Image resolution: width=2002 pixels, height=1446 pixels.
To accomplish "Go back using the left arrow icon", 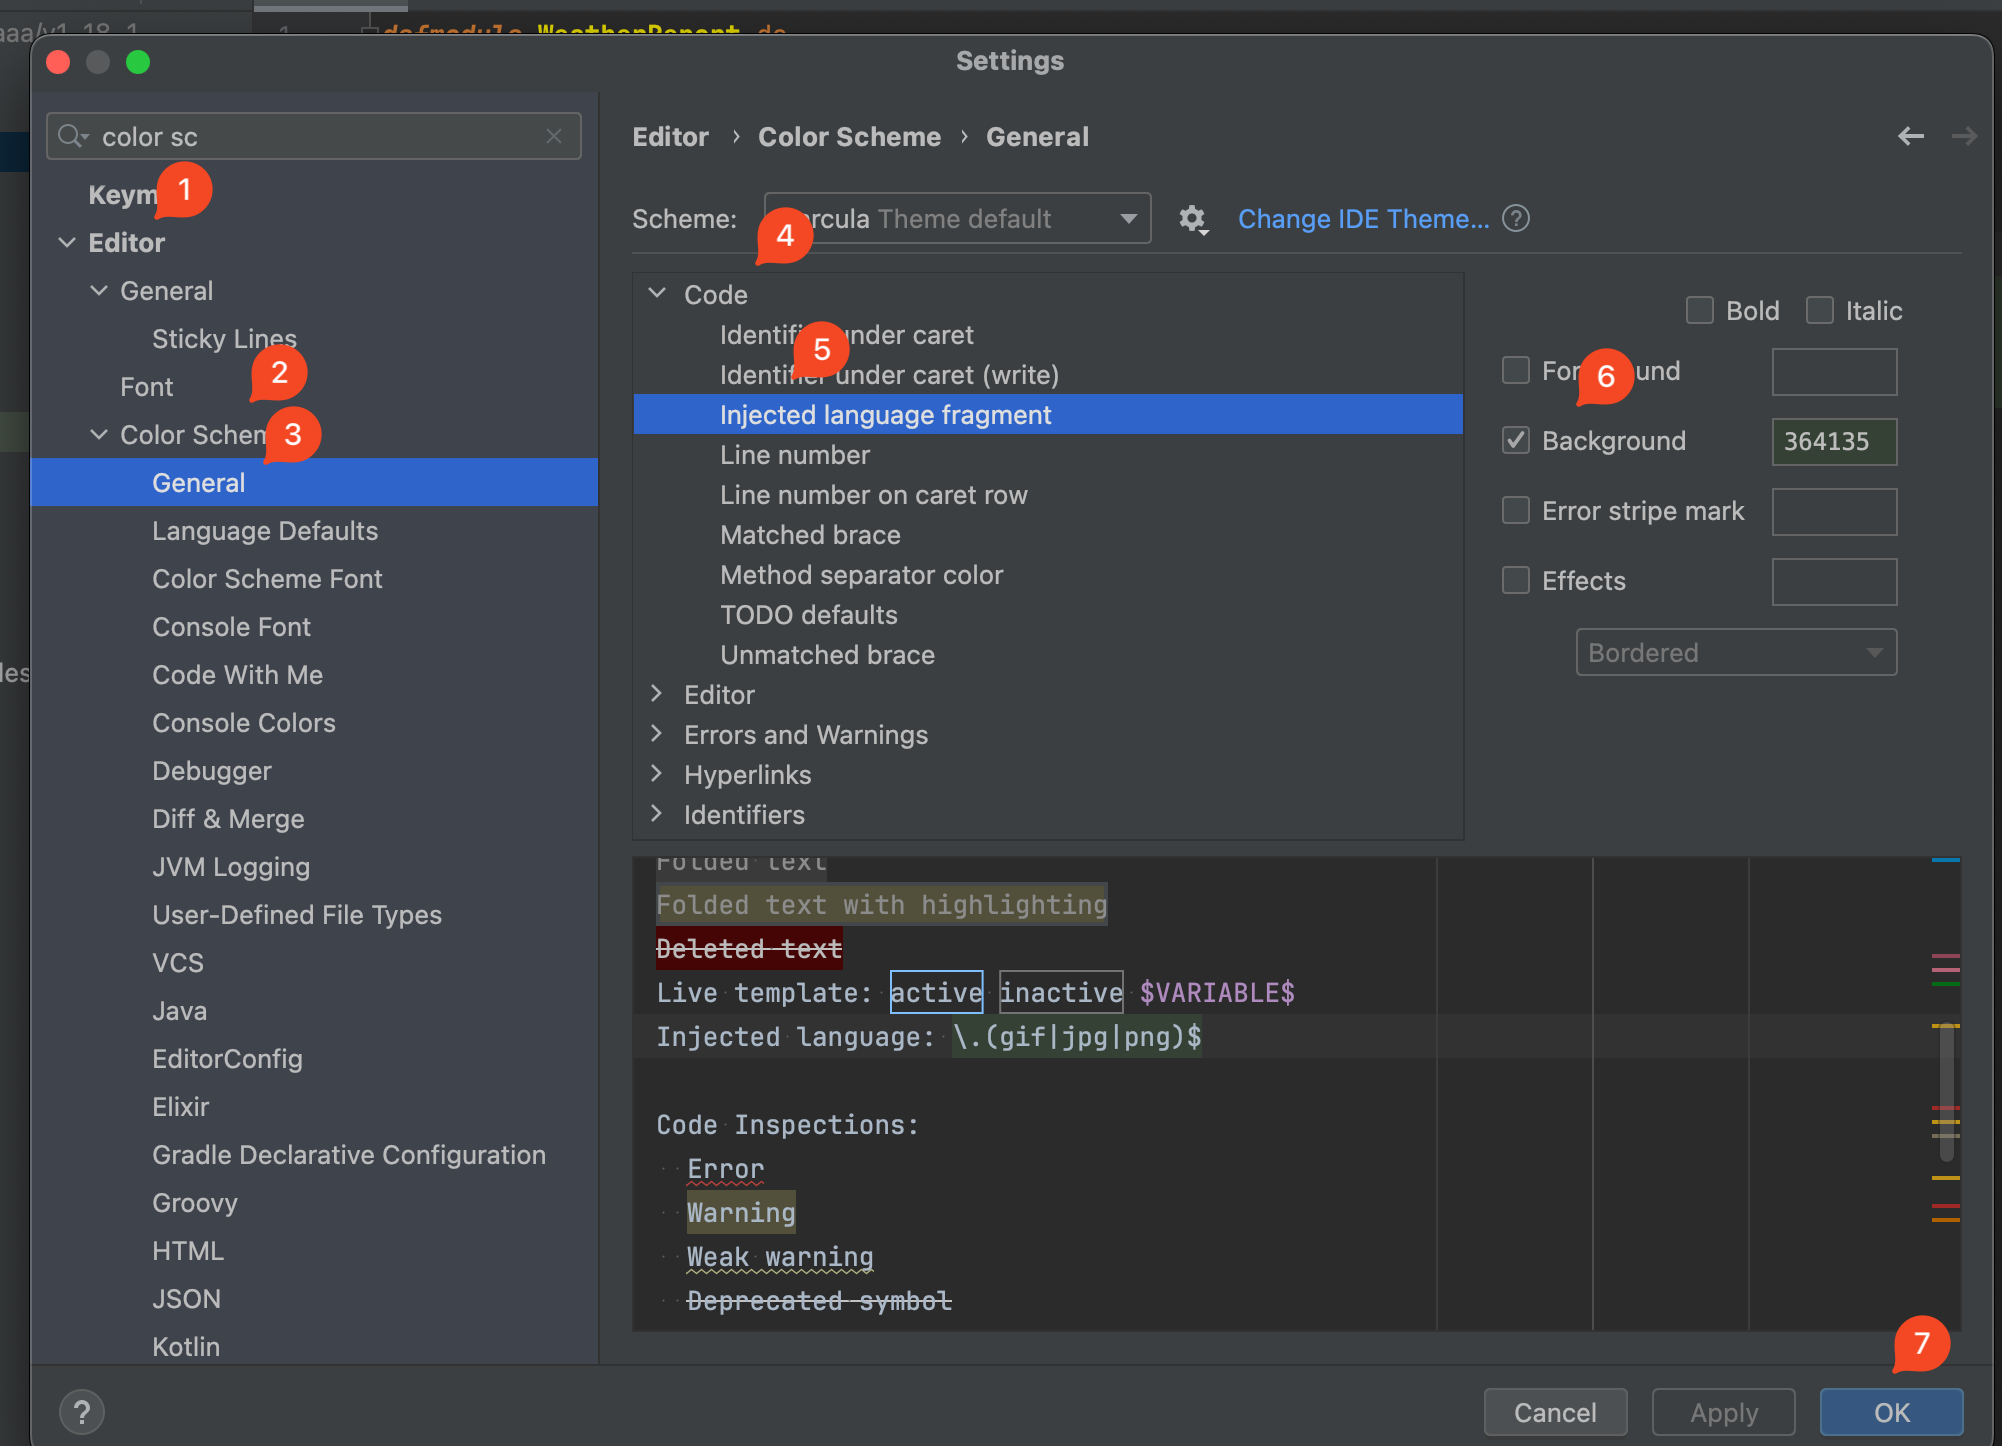I will pyautogui.click(x=1910, y=136).
